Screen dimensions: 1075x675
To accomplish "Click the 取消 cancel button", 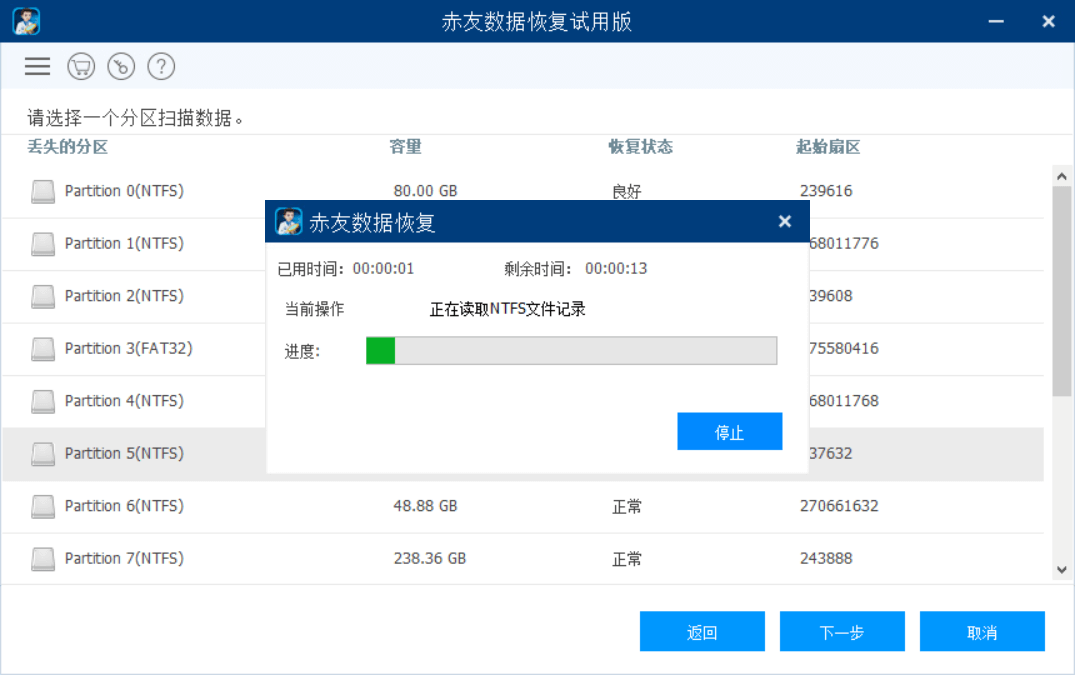I will 982,631.
